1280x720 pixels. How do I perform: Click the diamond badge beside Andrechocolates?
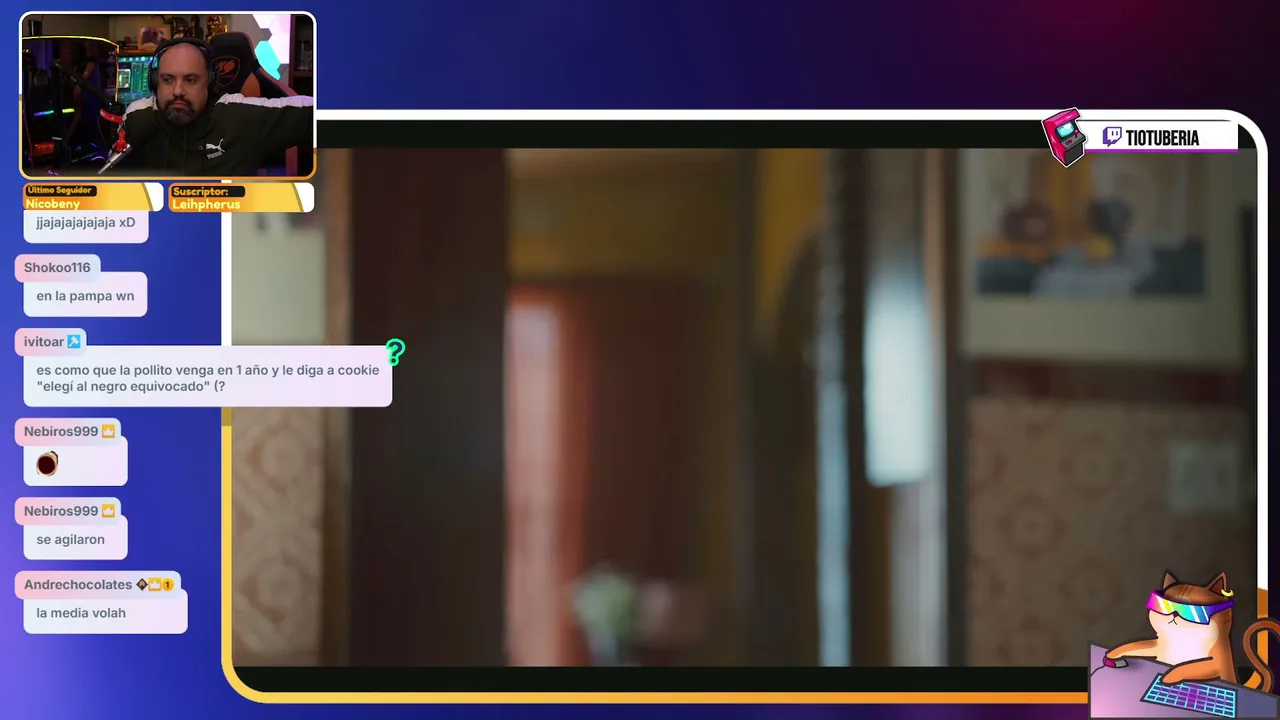(142, 584)
